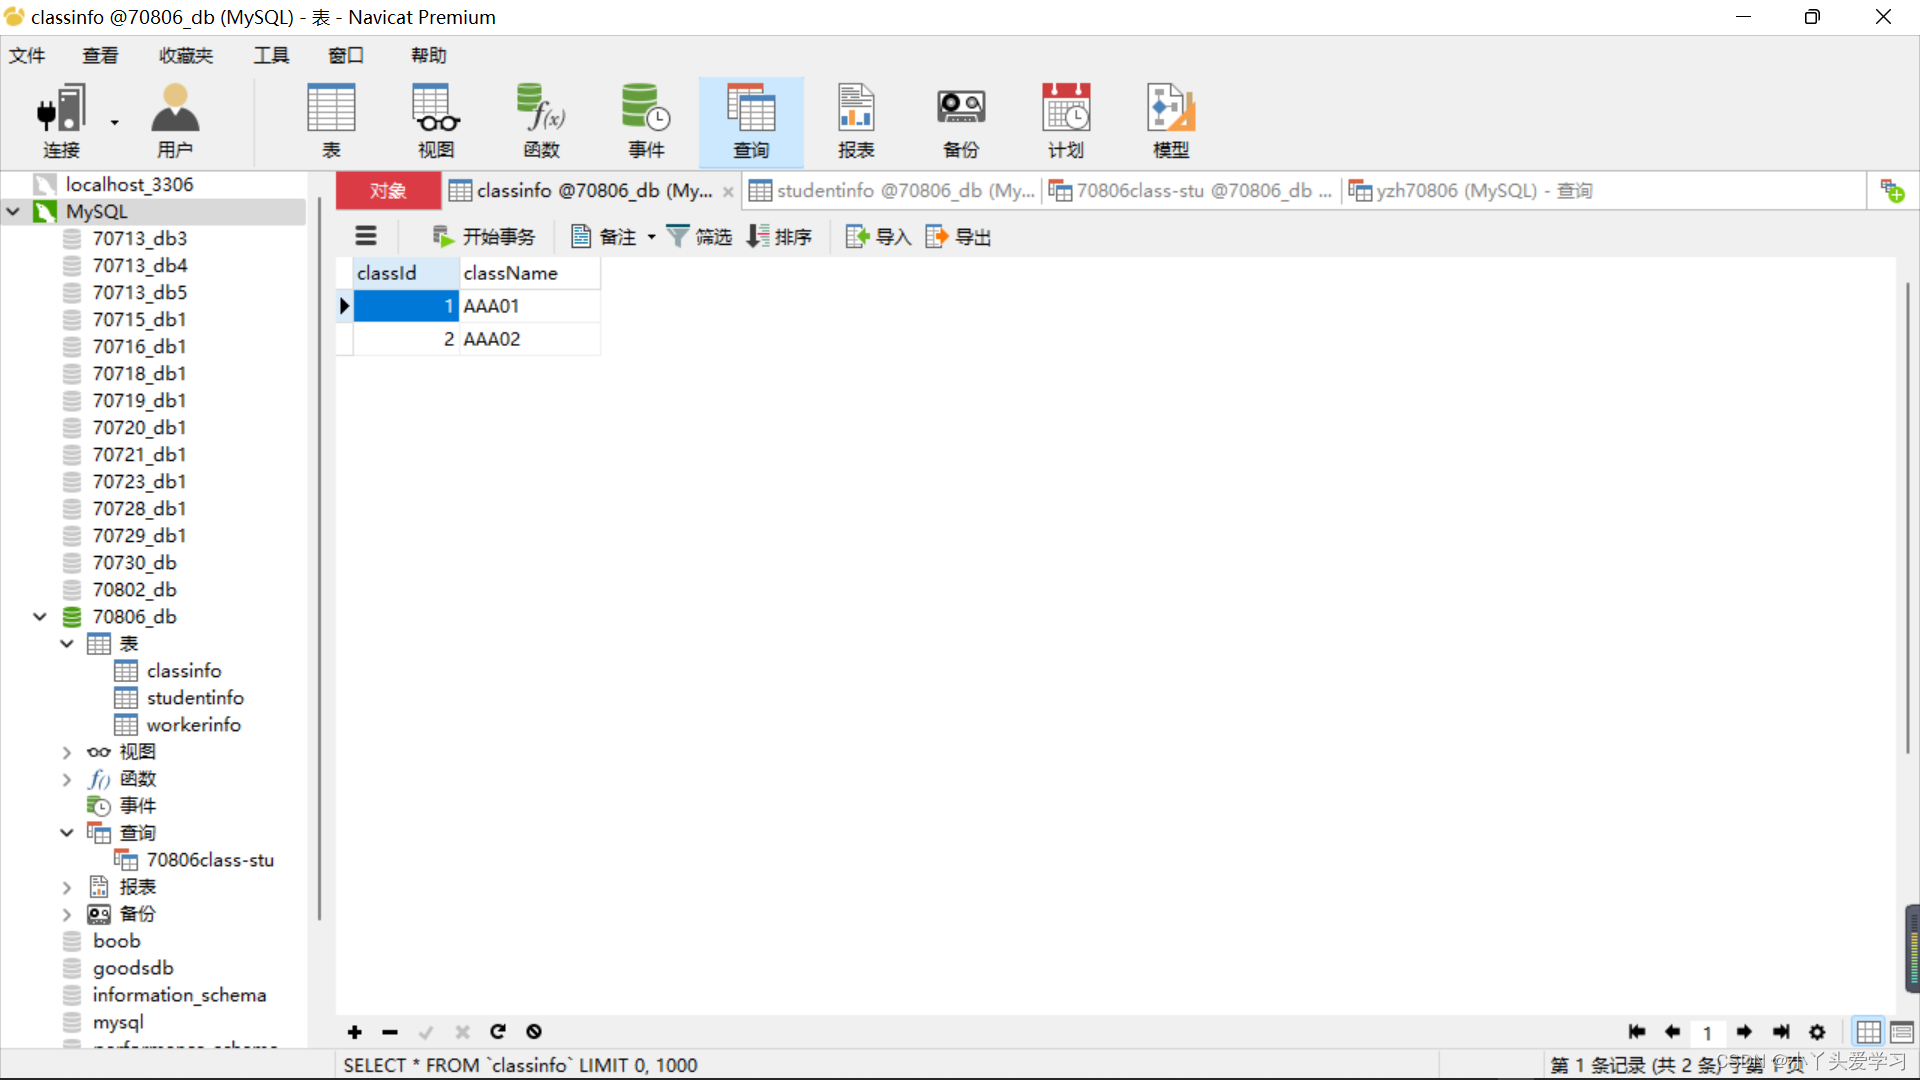Go to the first page of records
Viewport: 1920px width, 1080px height.
click(x=1637, y=1032)
